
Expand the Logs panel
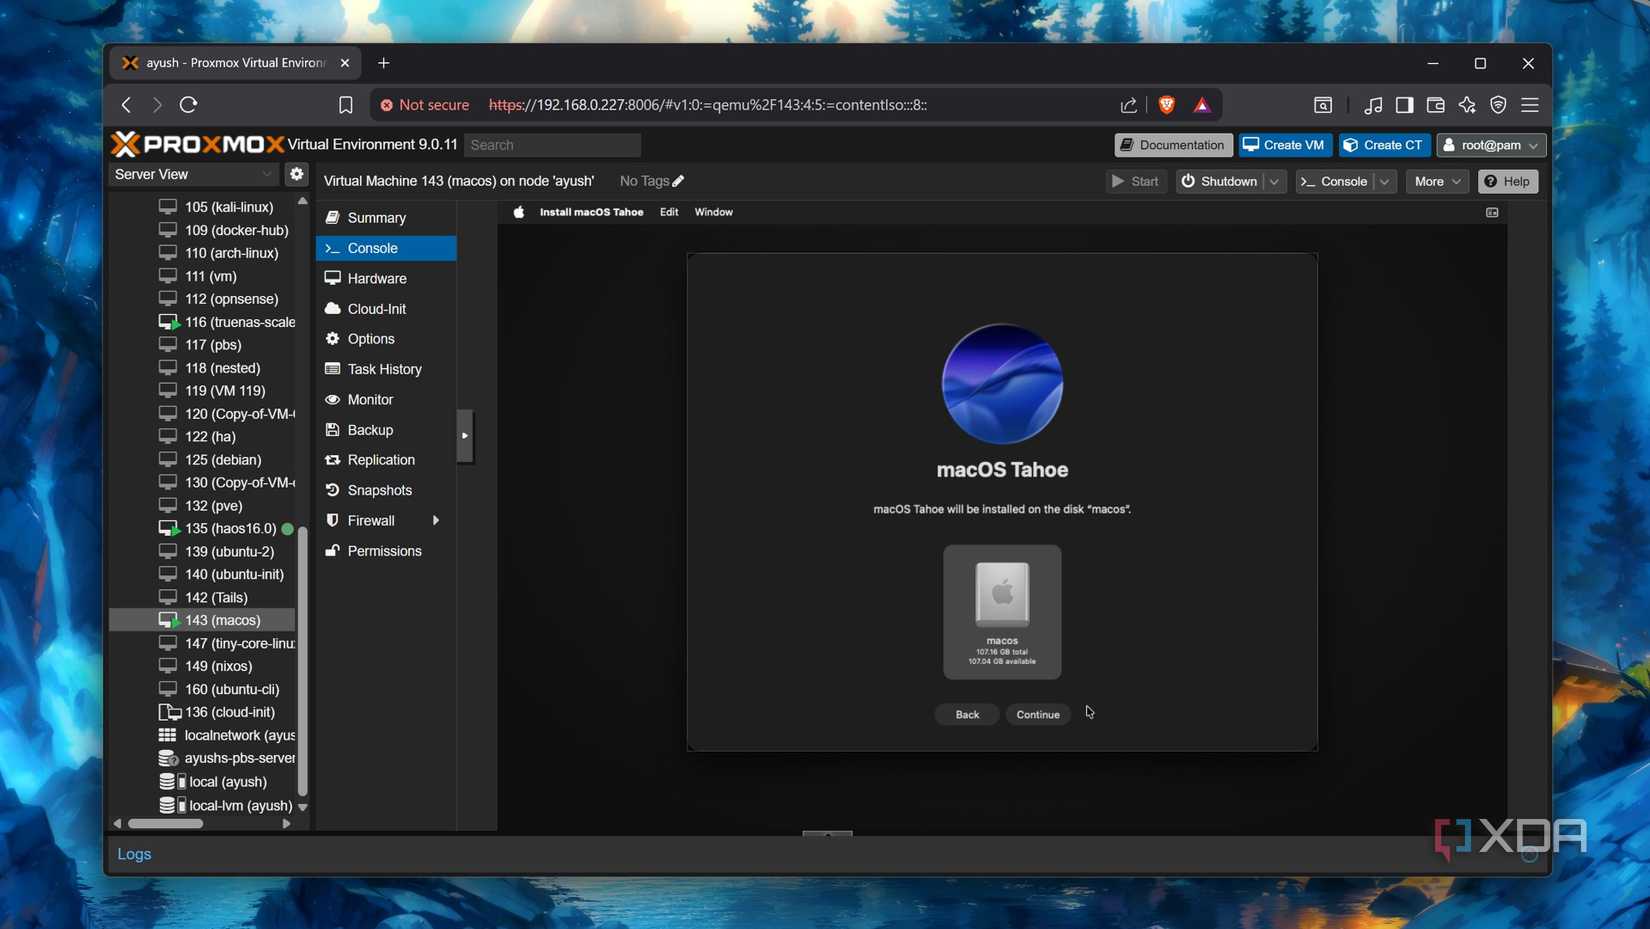click(x=134, y=854)
